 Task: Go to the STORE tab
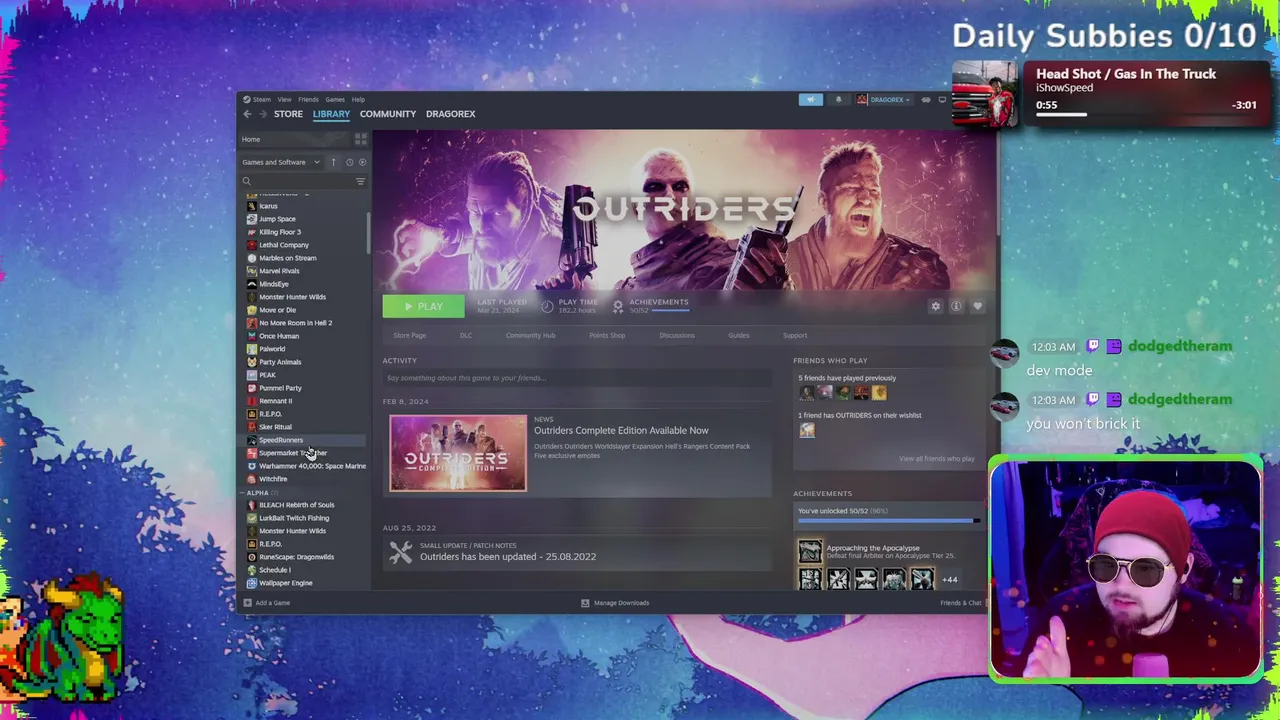point(288,114)
